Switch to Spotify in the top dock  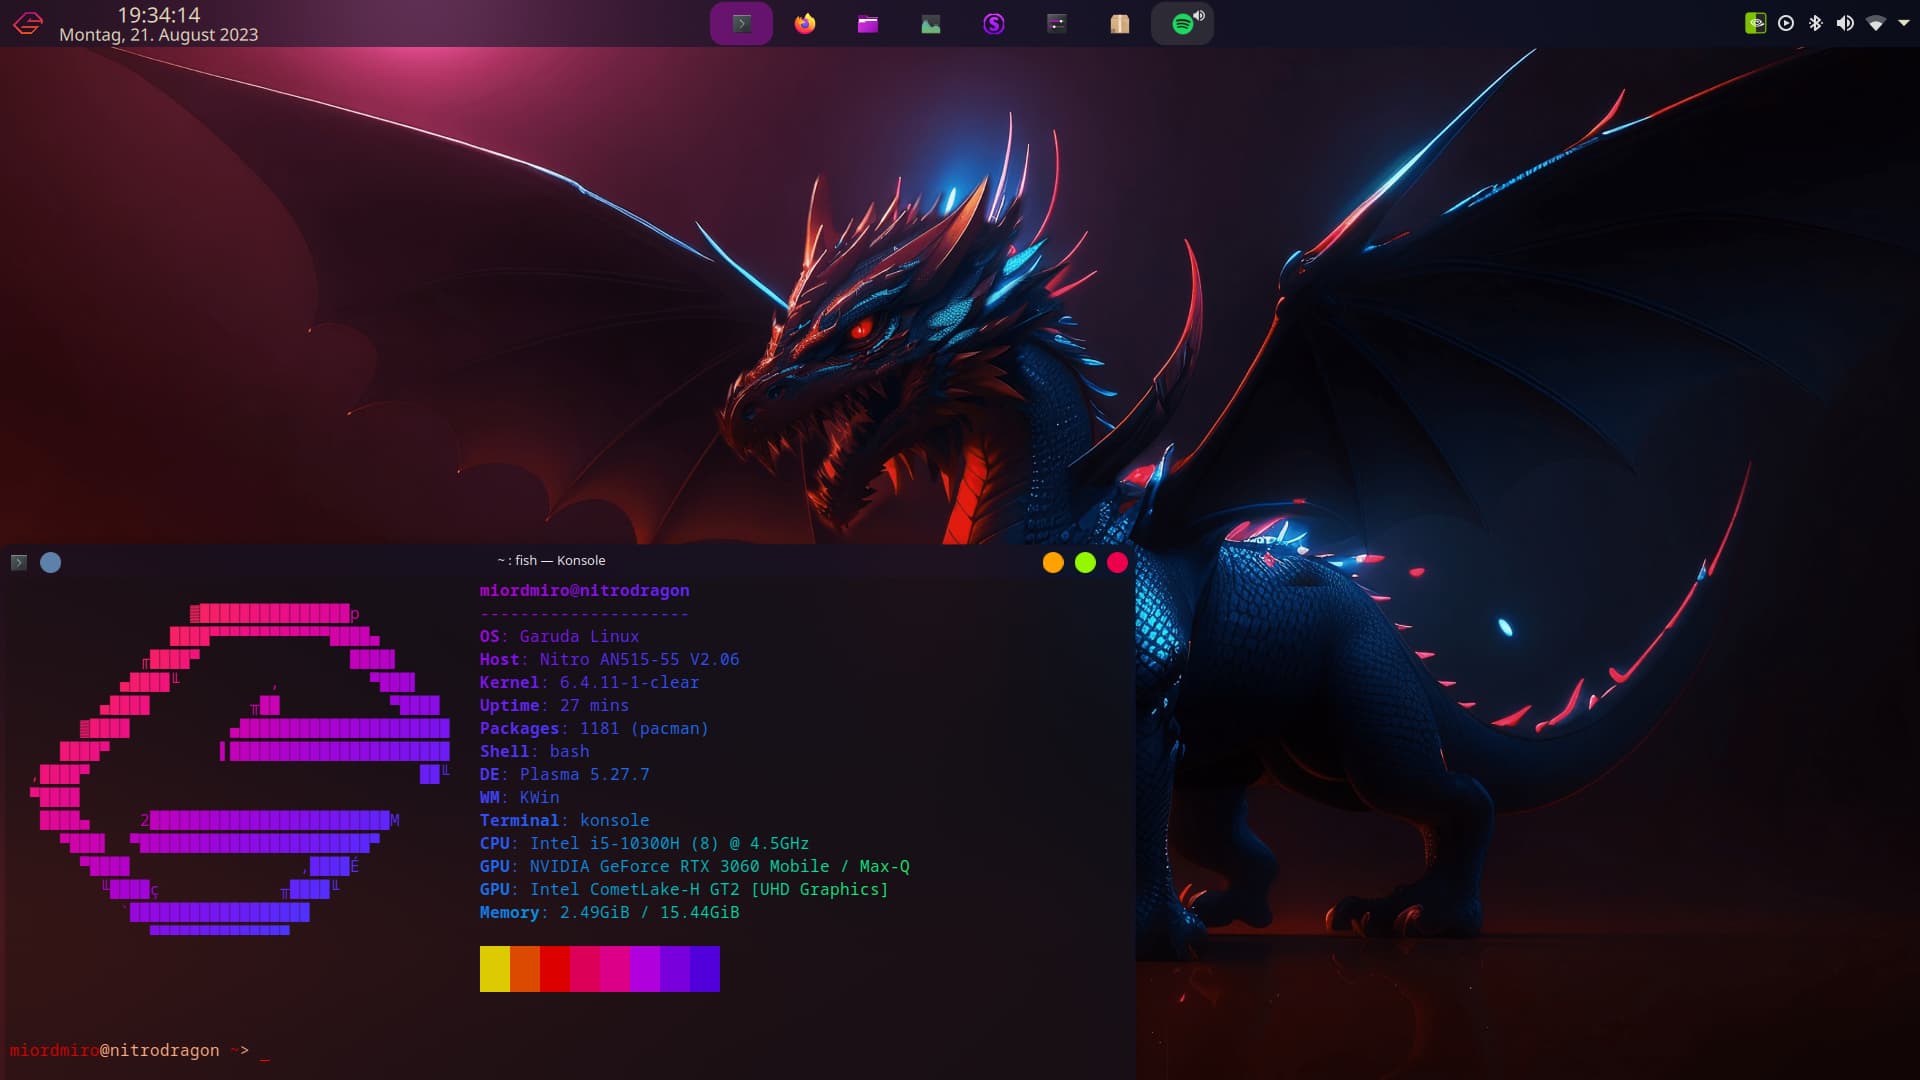tap(1182, 24)
